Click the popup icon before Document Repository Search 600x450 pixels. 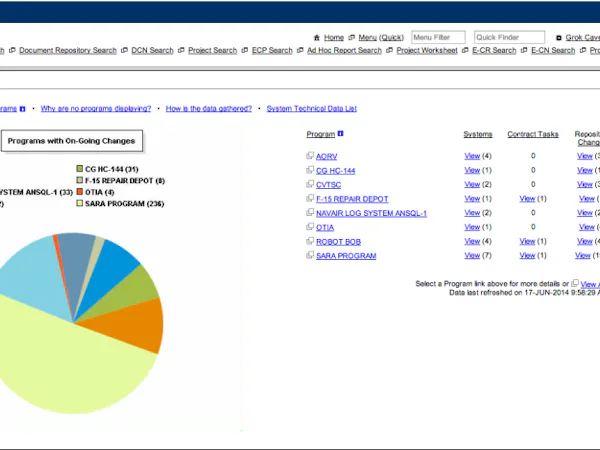(12, 50)
